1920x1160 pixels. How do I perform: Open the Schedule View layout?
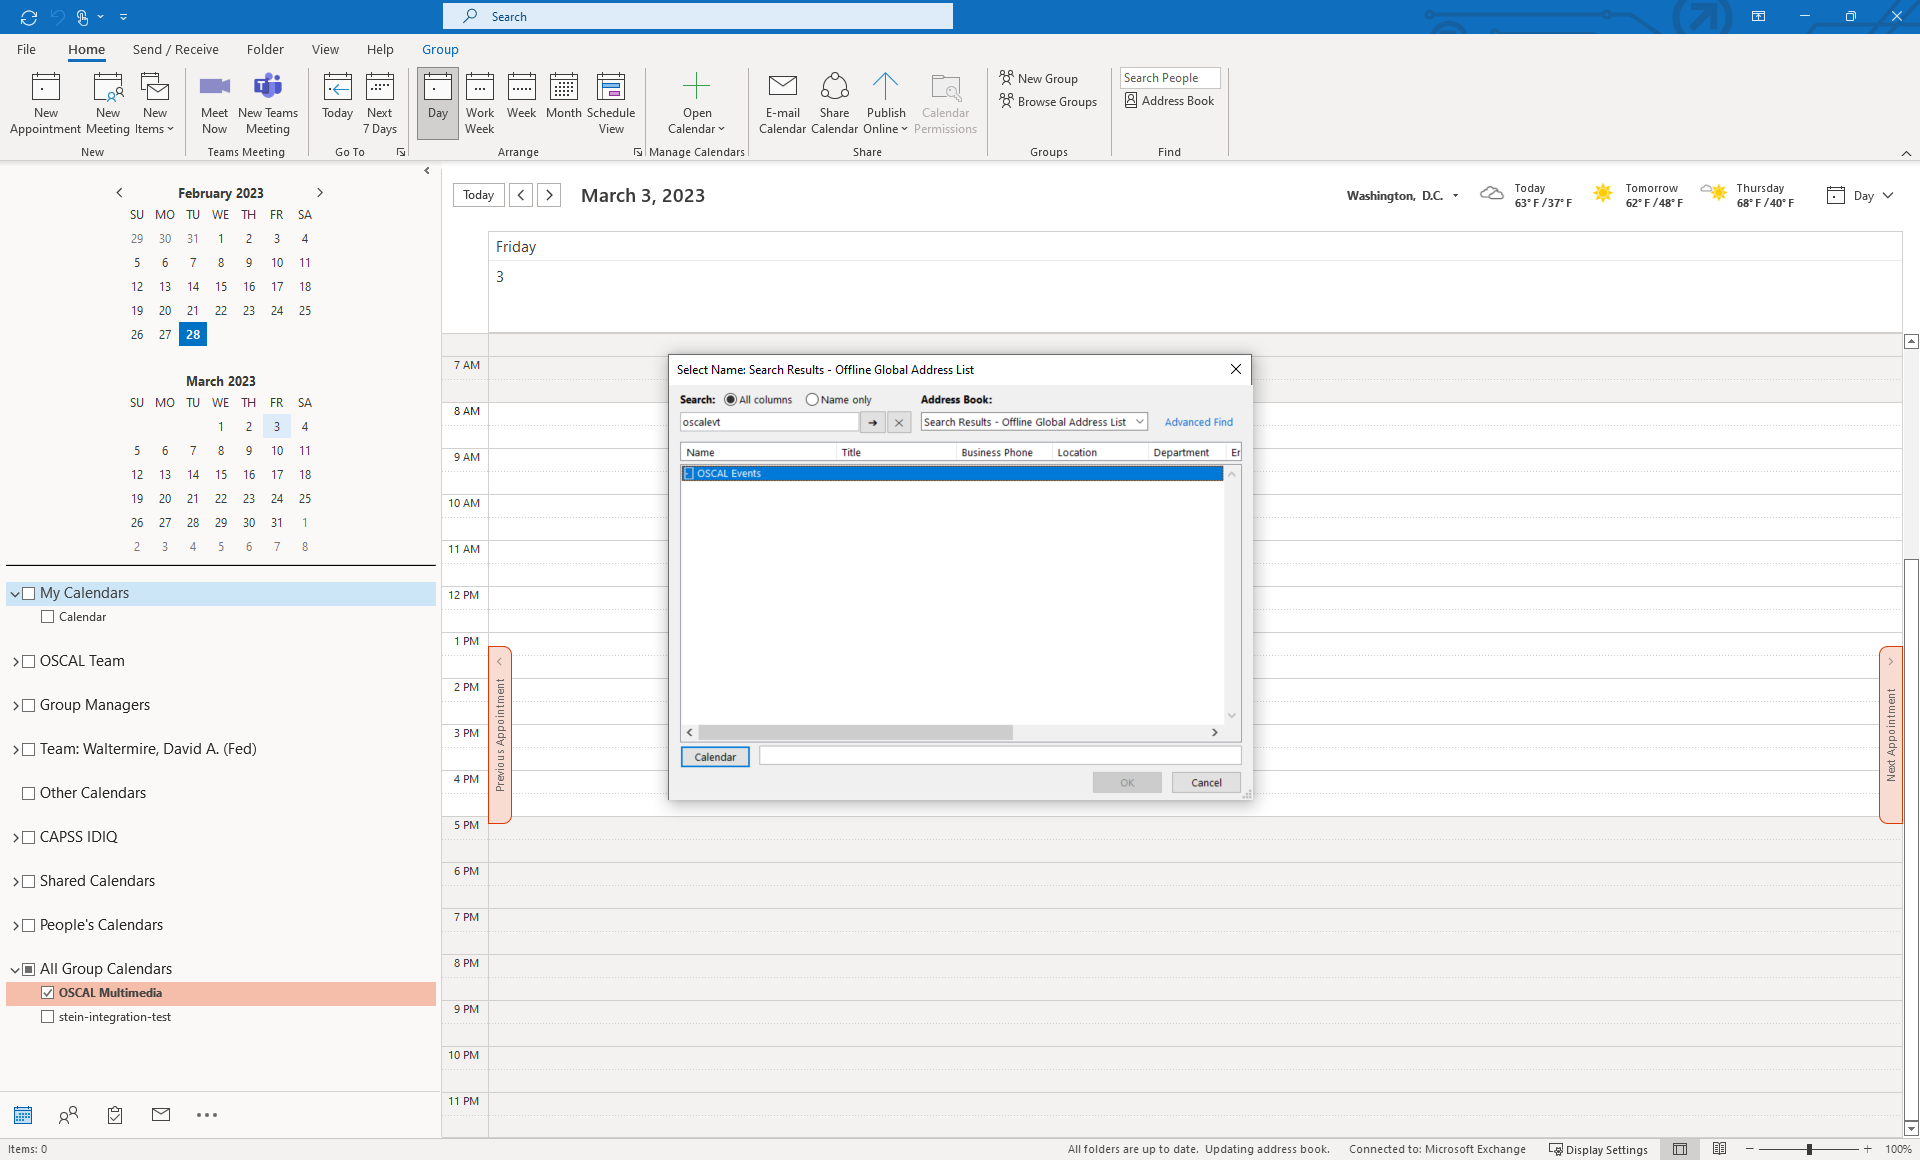tap(611, 103)
